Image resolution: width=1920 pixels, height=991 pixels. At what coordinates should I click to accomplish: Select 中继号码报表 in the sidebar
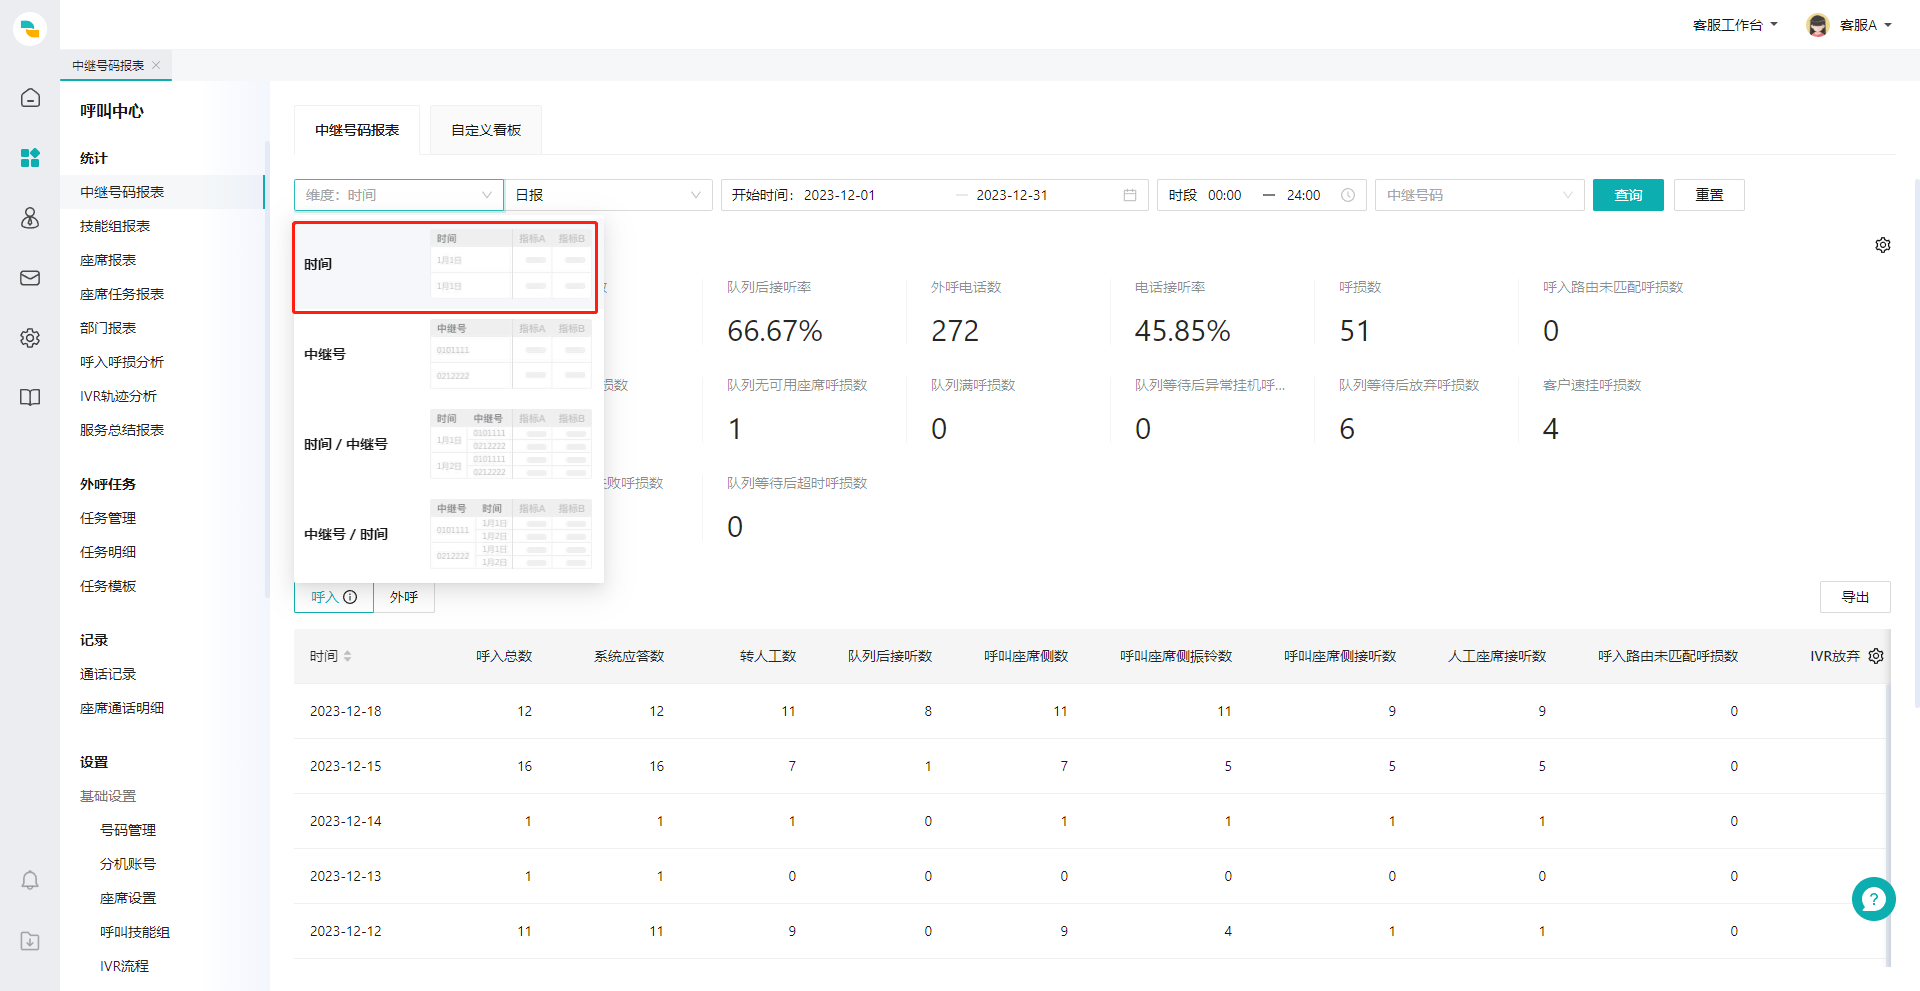122,192
